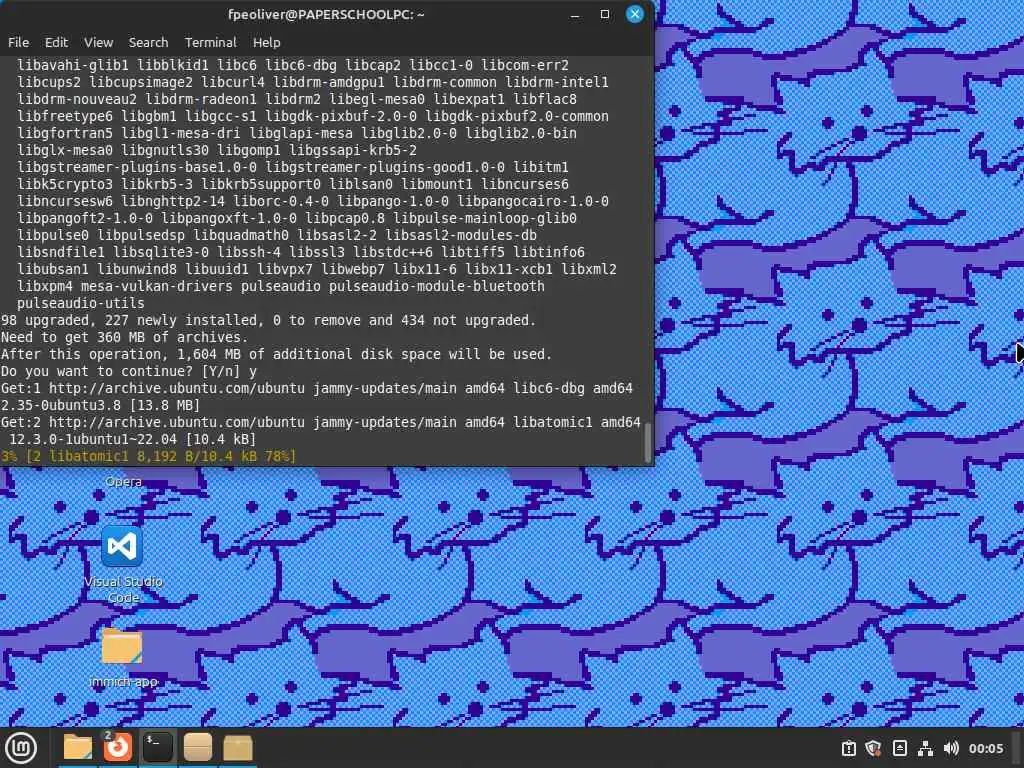The width and height of the screenshot is (1024, 768).
Task: Click the 'After this operation, 1,604 MB' line
Action: click(276, 354)
